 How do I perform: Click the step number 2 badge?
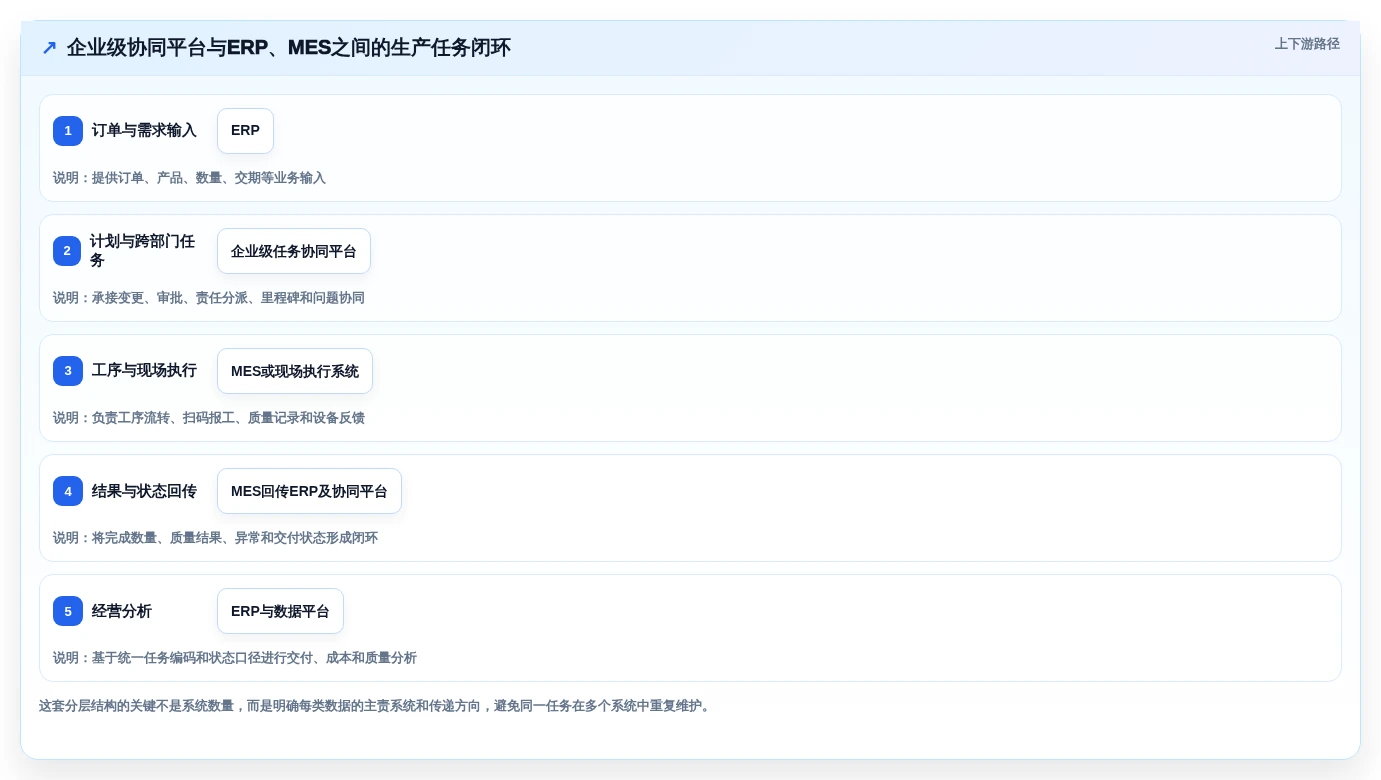tap(67, 251)
